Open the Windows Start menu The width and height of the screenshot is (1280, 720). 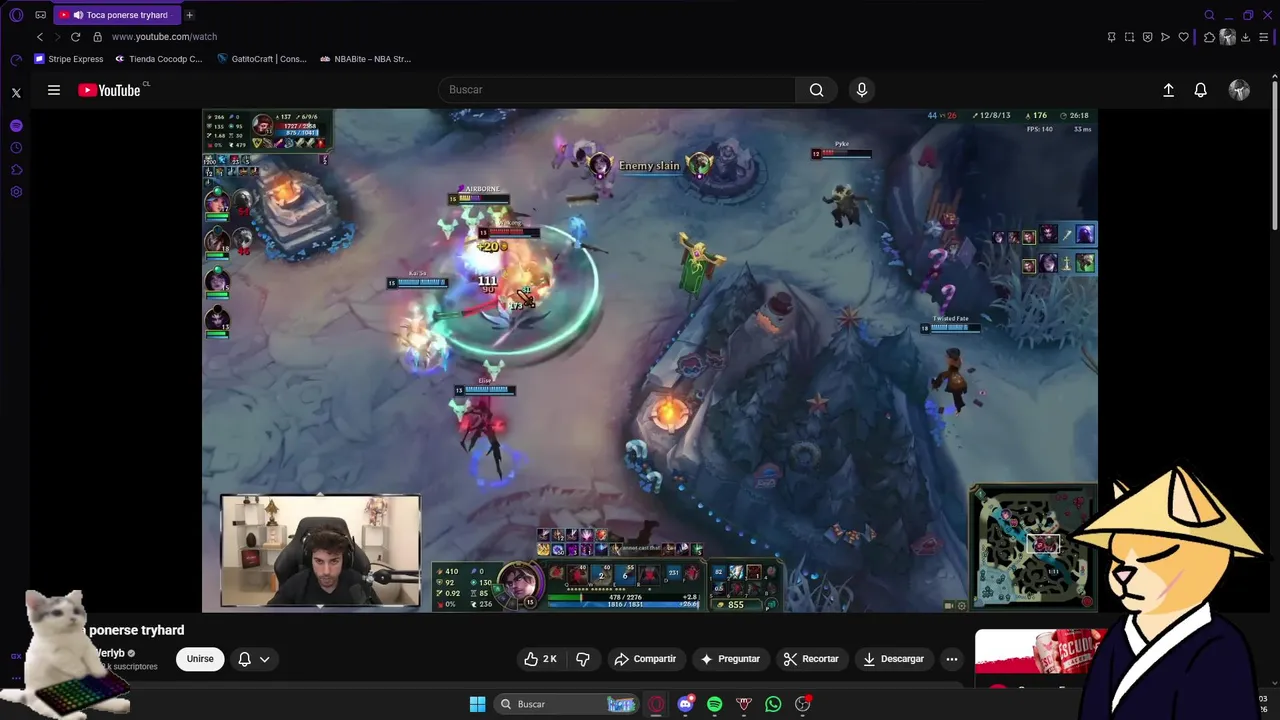click(477, 704)
